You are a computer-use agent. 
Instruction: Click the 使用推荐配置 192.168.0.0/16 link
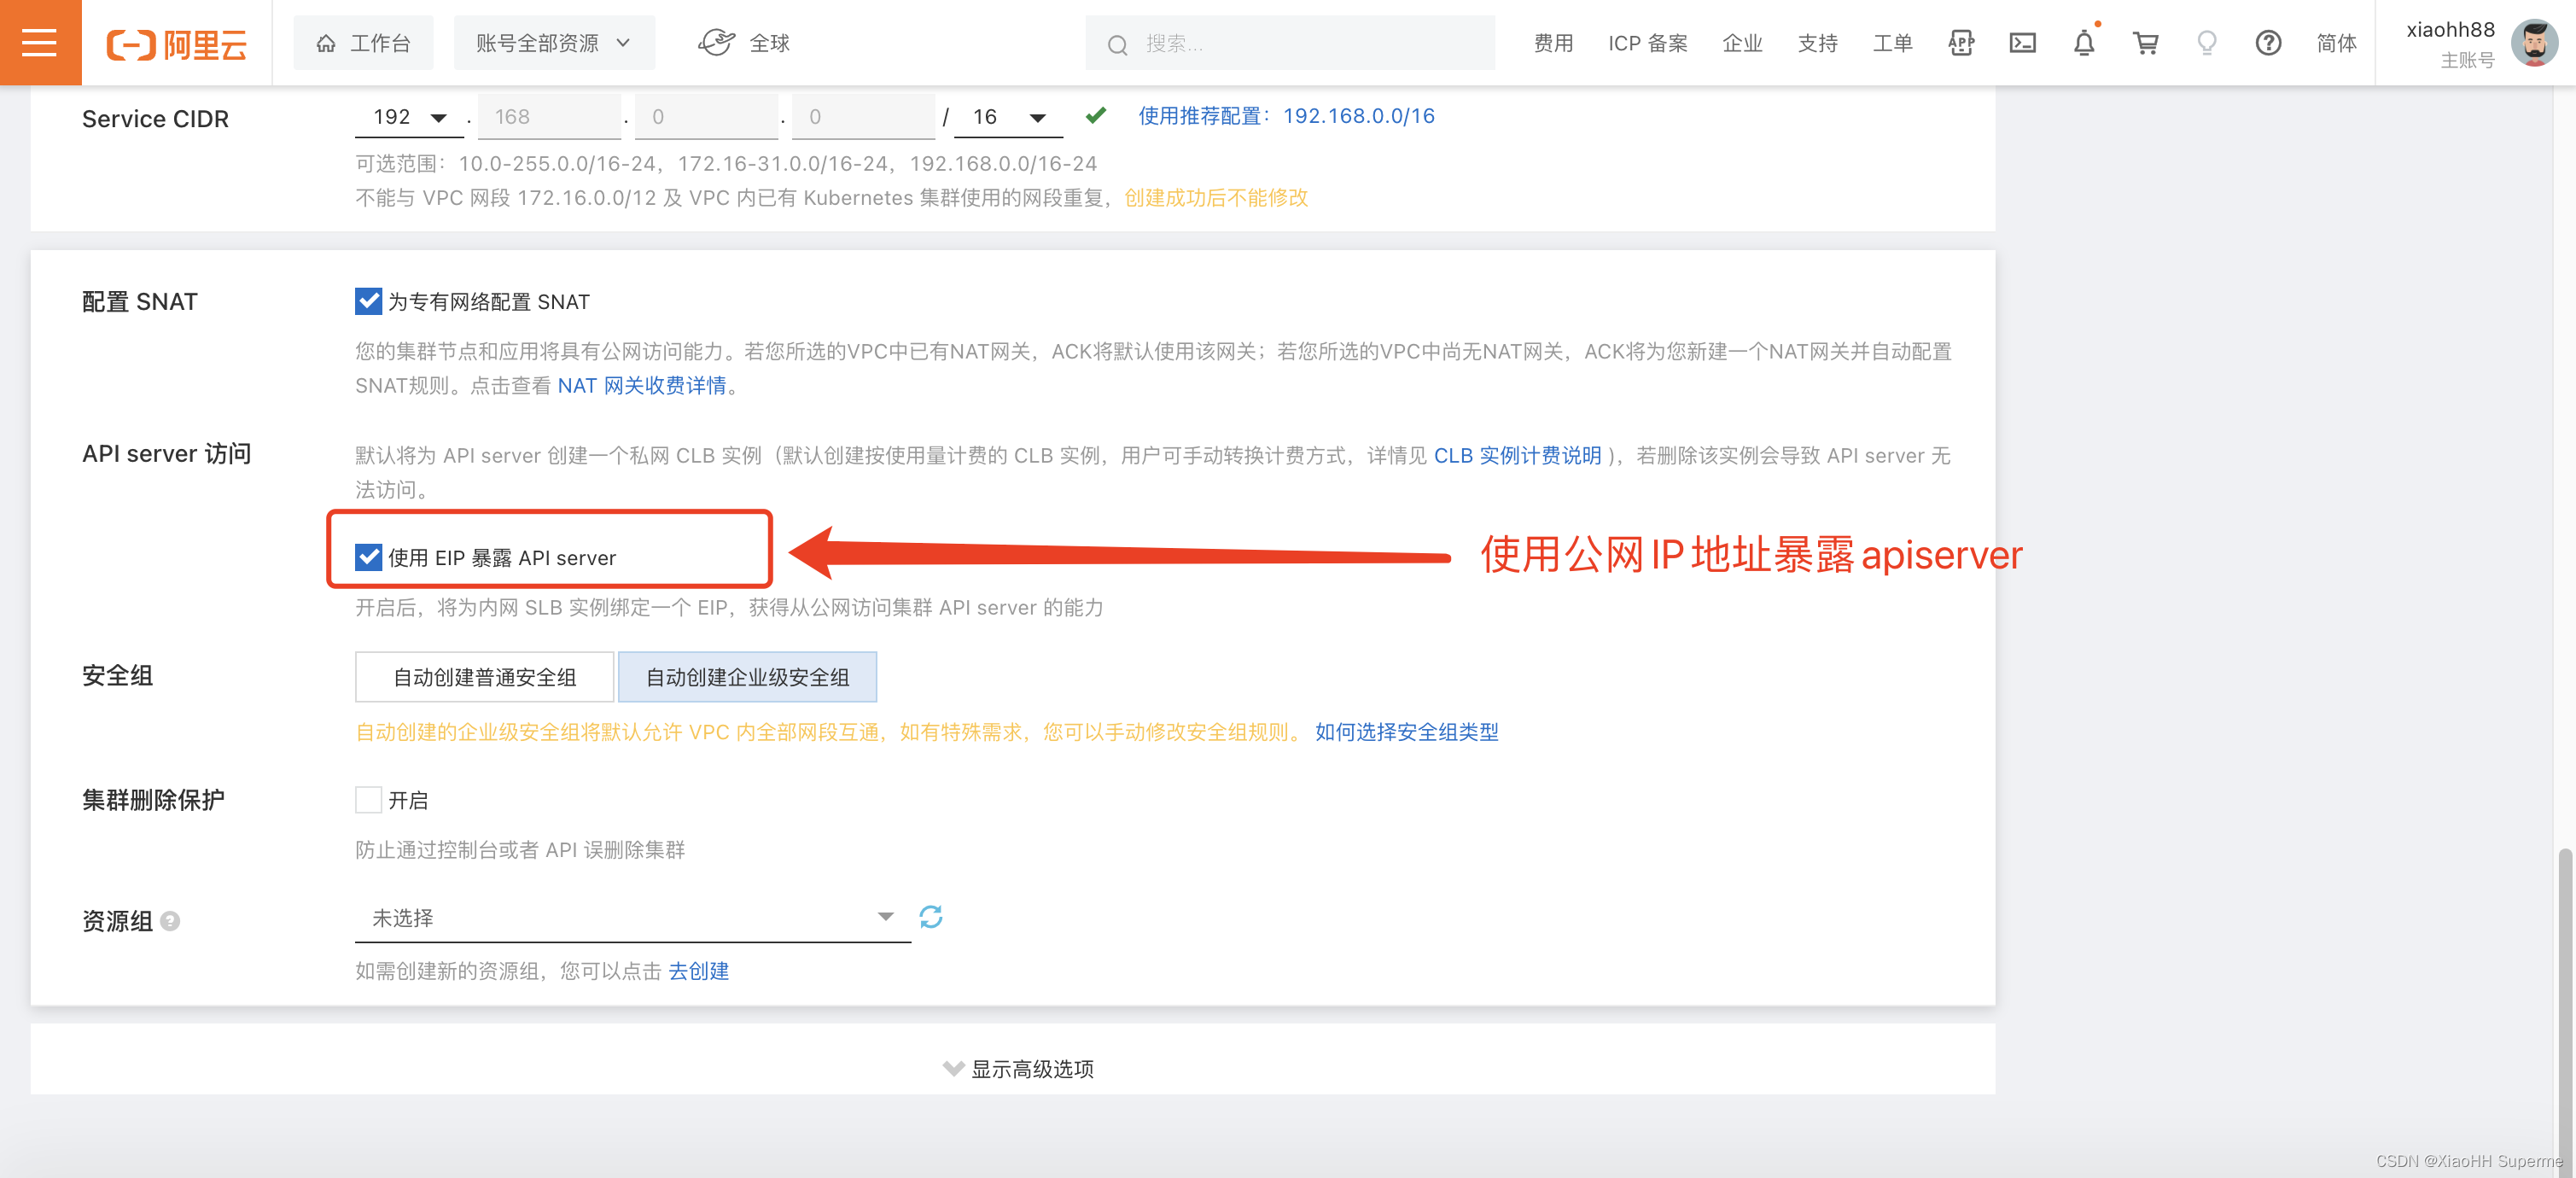(1357, 116)
